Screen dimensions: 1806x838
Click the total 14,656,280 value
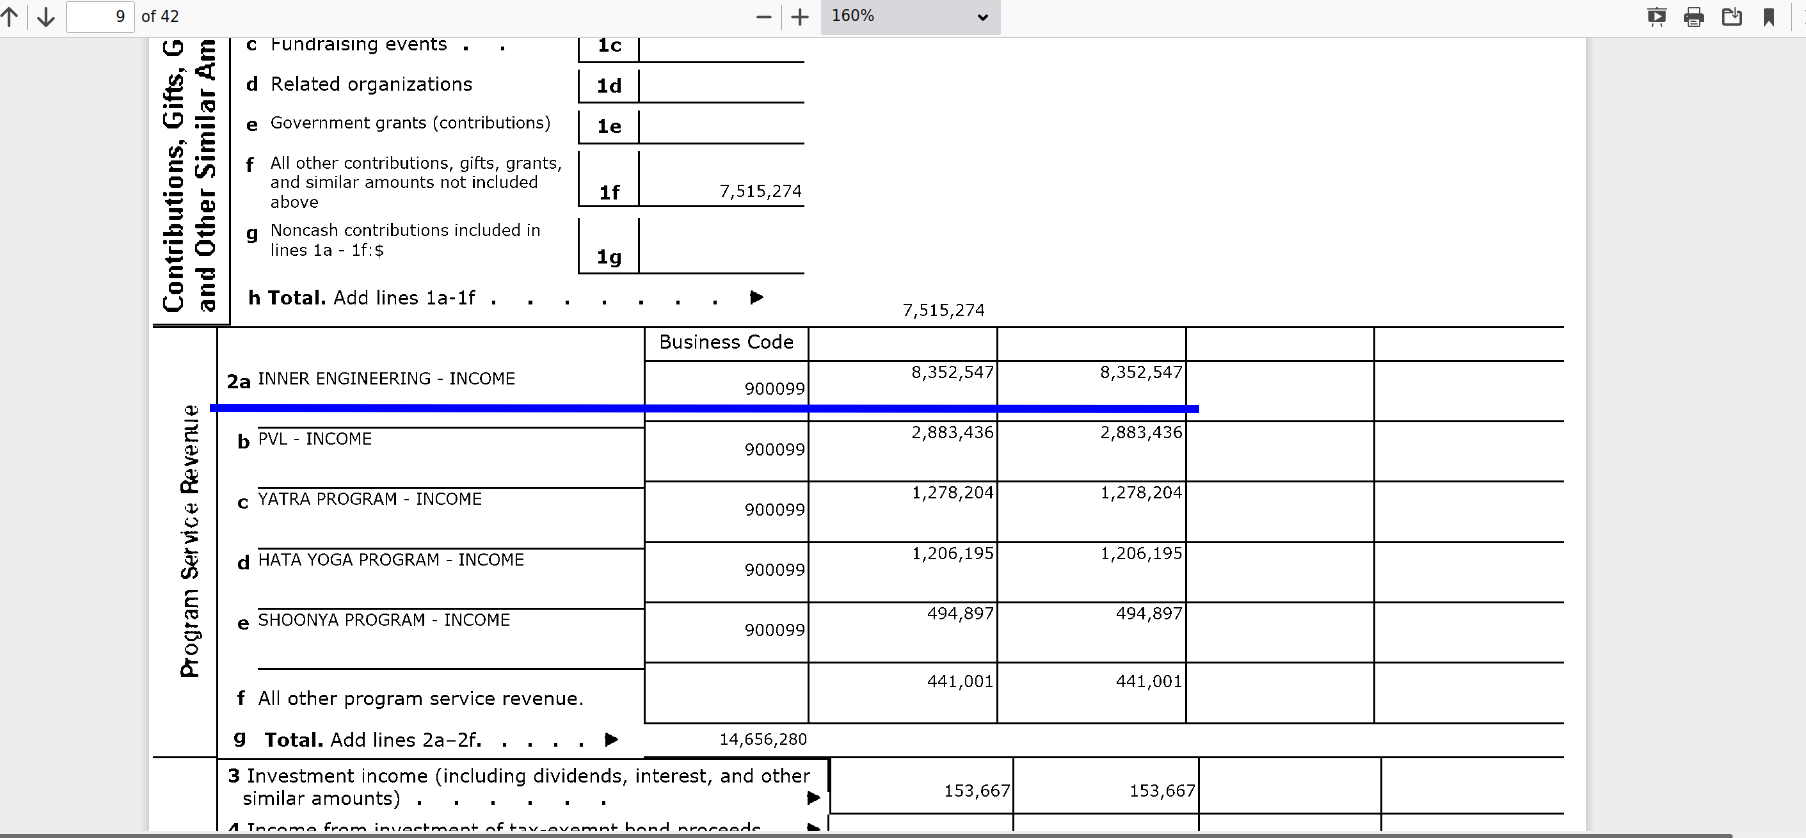click(x=763, y=739)
